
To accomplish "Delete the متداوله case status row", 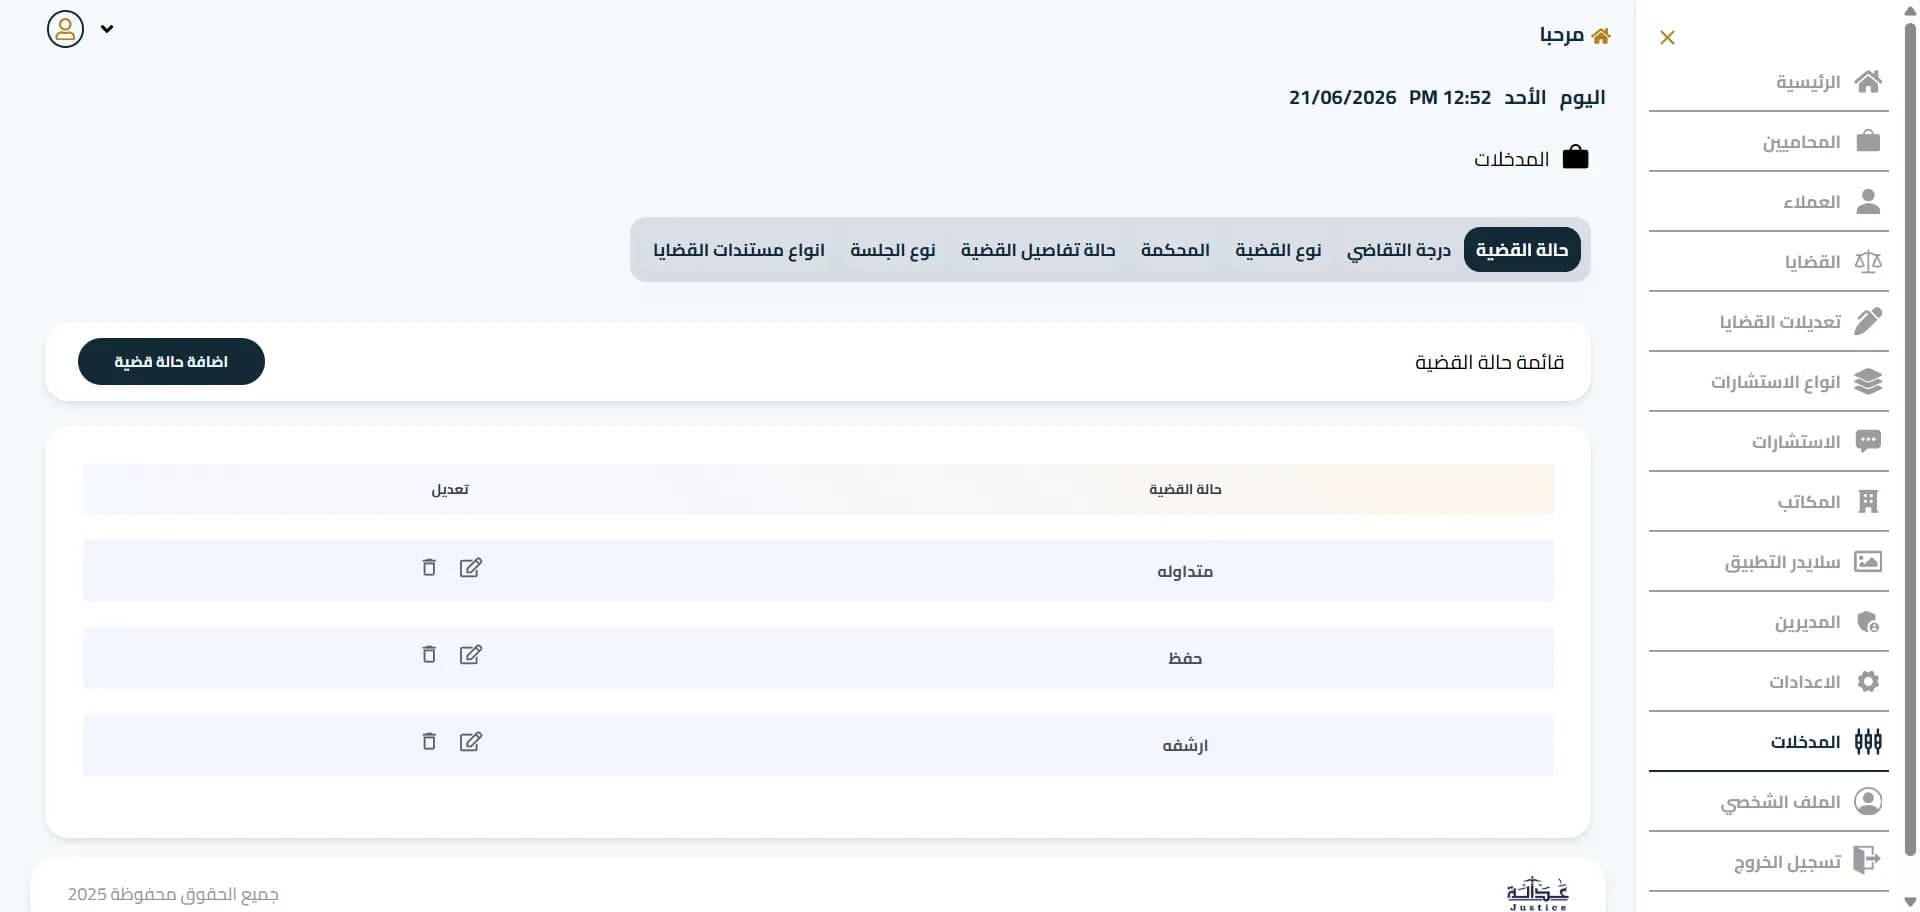I will pyautogui.click(x=429, y=568).
